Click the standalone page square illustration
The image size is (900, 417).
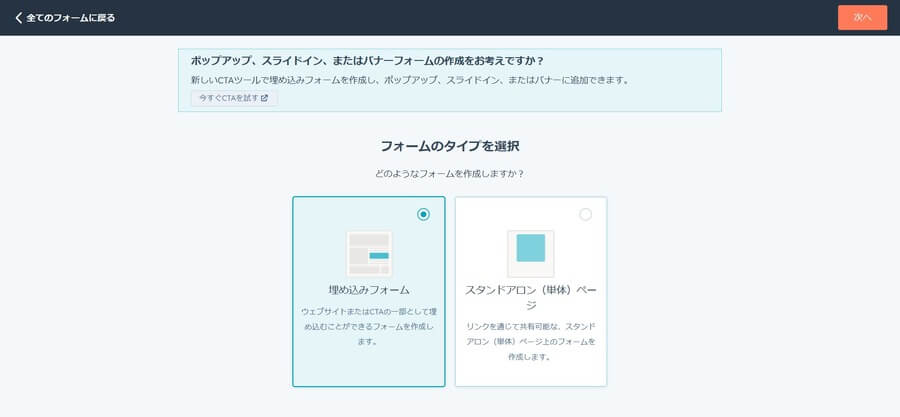(531, 254)
